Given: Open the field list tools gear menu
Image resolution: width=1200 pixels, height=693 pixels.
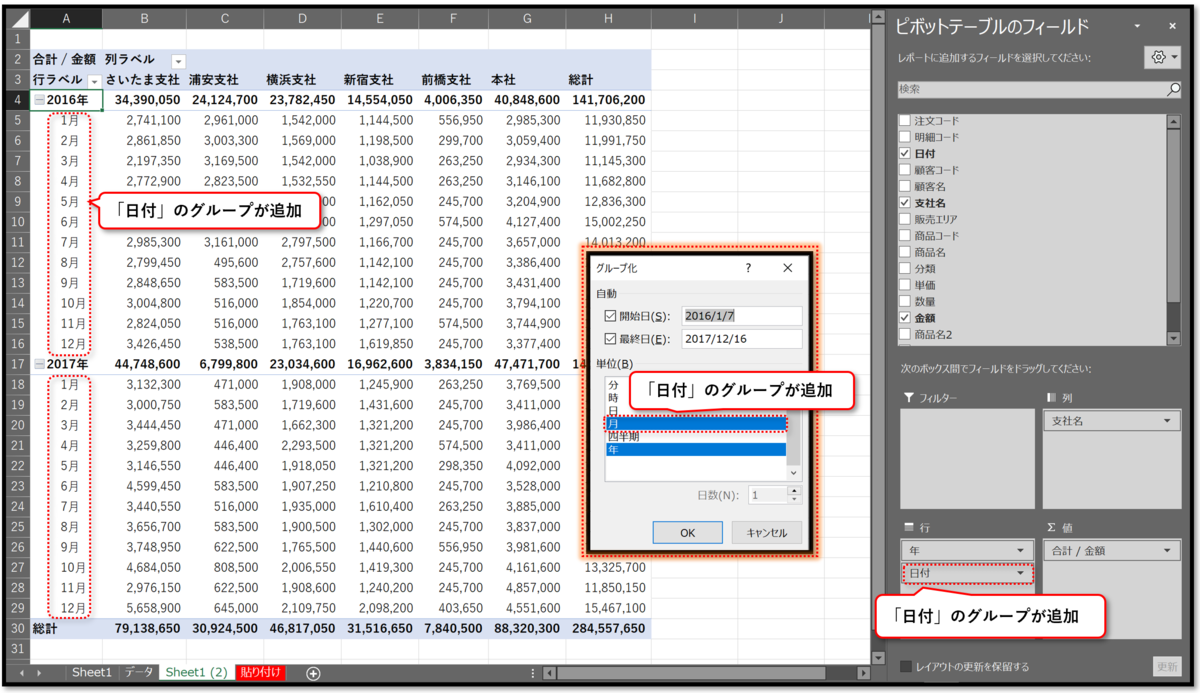Looking at the screenshot, I should coord(1161,57).
